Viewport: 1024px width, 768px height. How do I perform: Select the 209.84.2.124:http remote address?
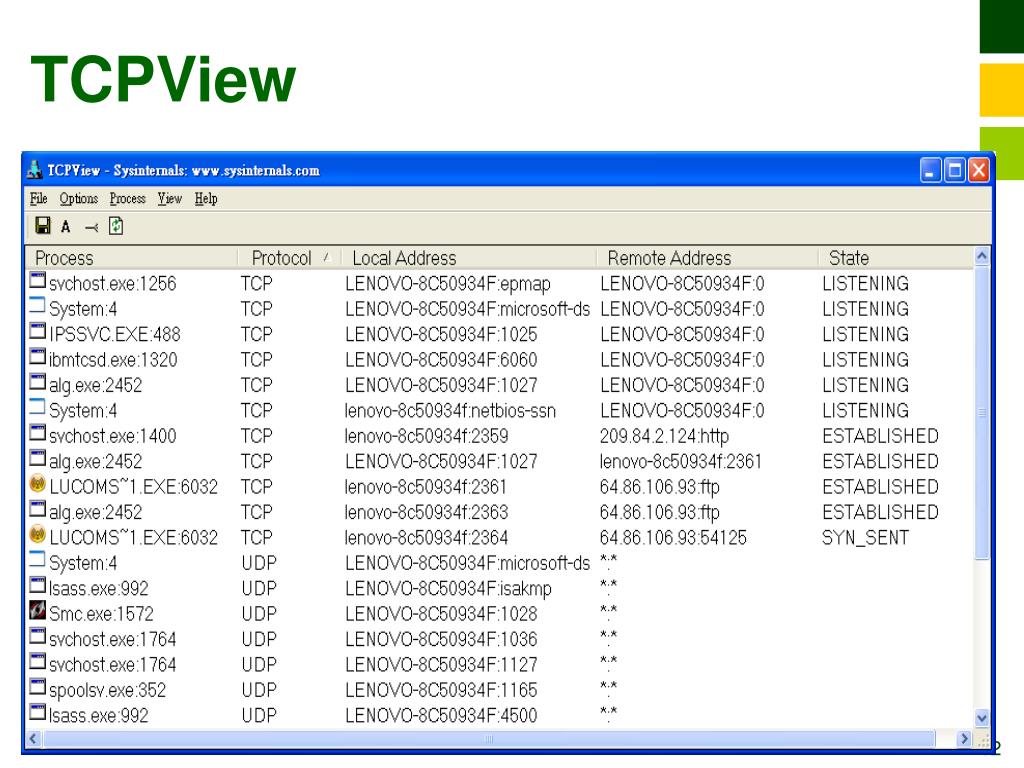[x=664, y=436]
